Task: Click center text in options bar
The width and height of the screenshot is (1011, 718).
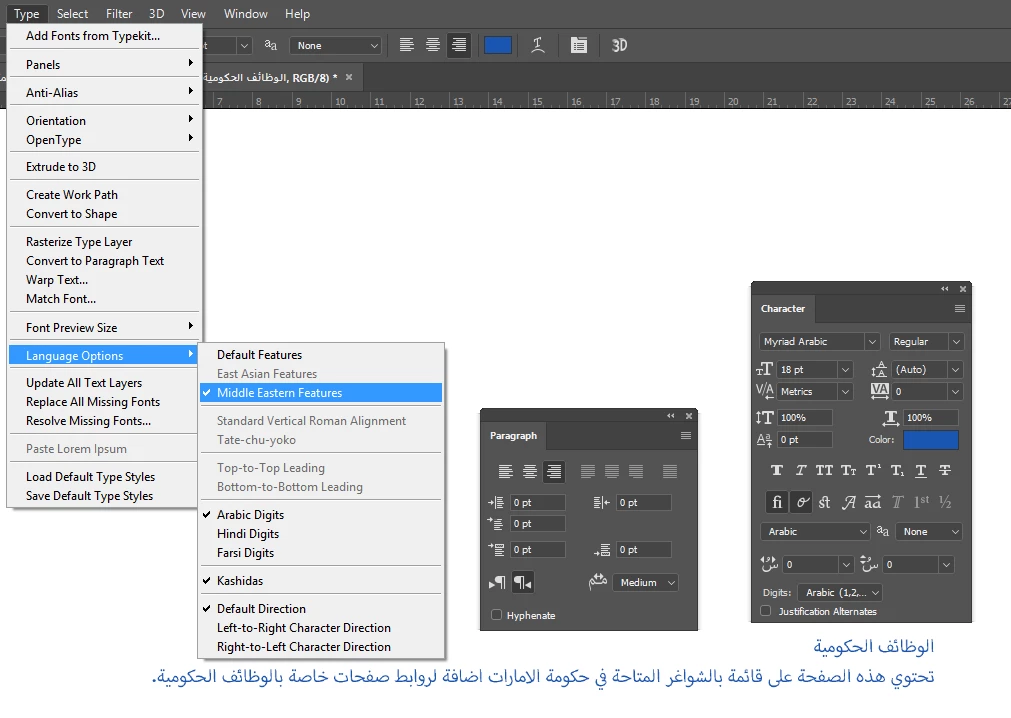Action: pos(433,45)
